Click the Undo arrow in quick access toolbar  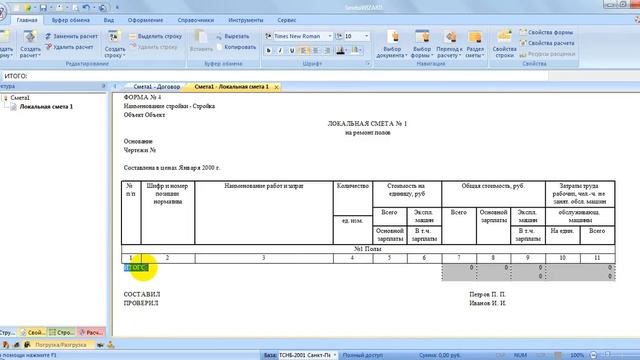87,7
